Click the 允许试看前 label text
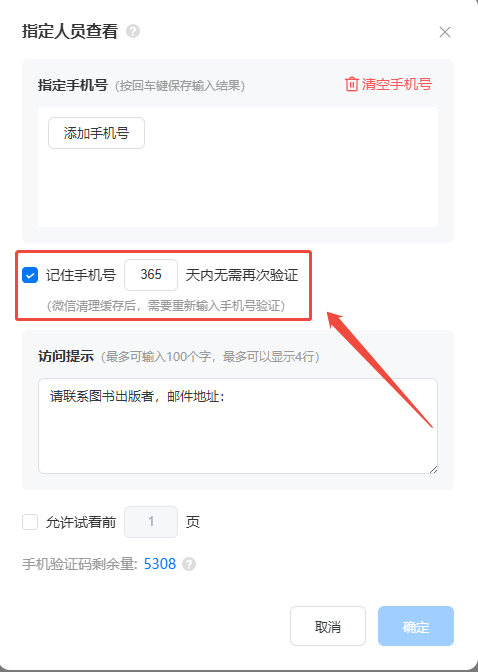The width and height of the screenshot is (478, 672). click(81, 522)
